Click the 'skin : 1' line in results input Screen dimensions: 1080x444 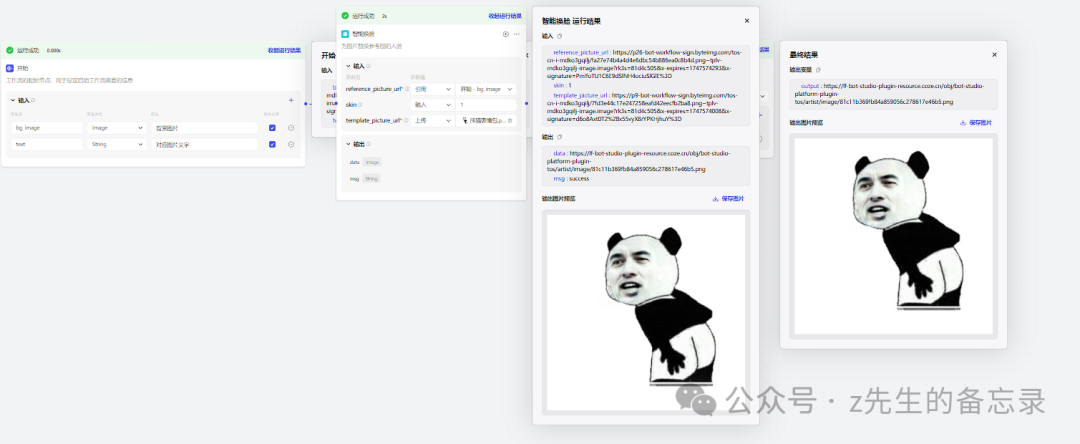tap(563, 85)
